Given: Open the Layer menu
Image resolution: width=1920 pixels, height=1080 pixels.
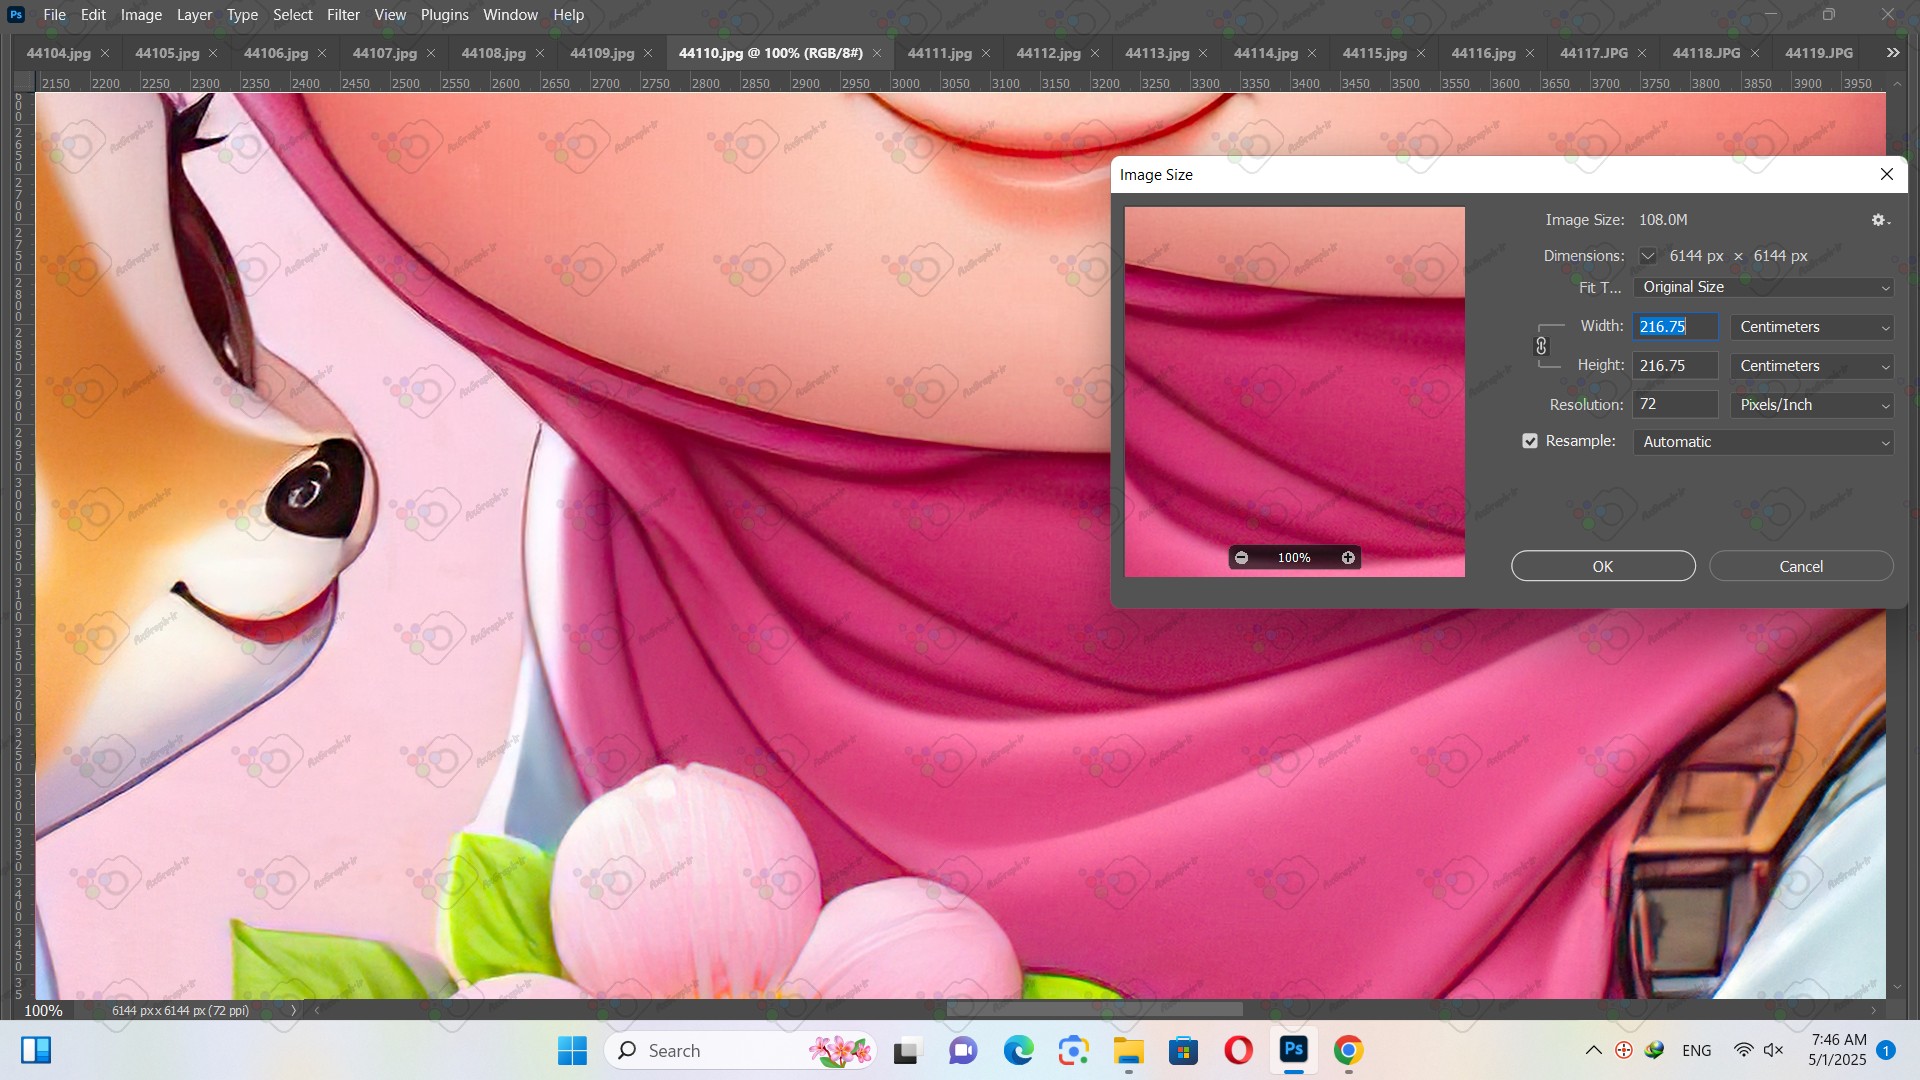Looking at the screenshot, I should click(194, 15).
